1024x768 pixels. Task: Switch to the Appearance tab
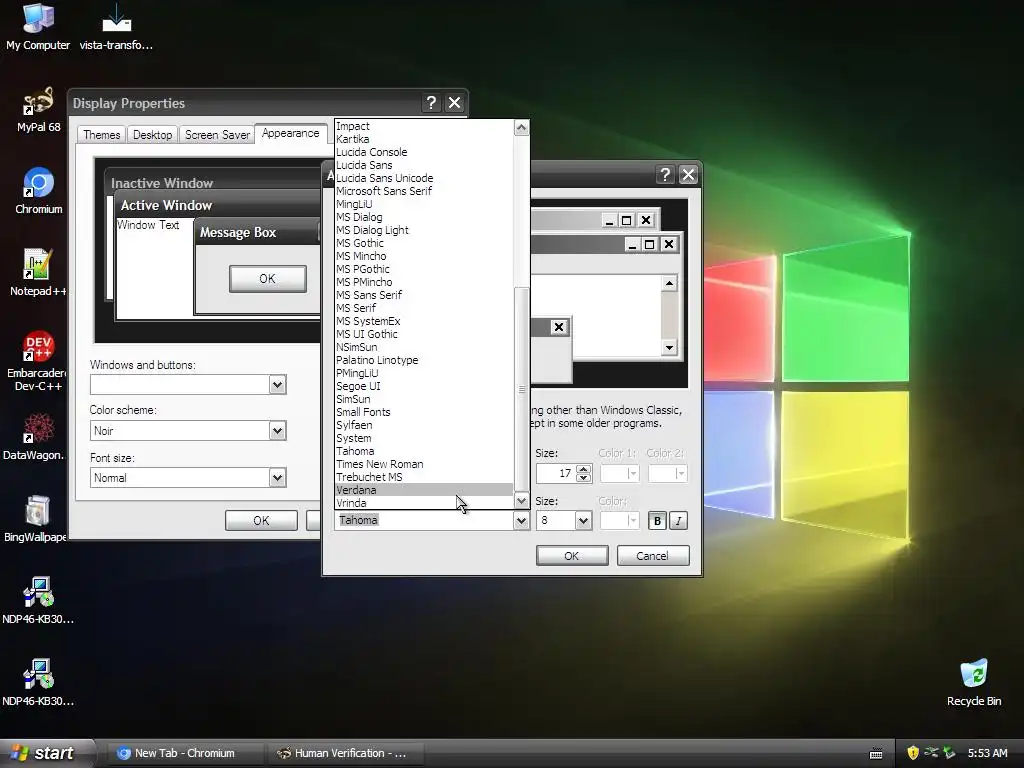(291, 133)
